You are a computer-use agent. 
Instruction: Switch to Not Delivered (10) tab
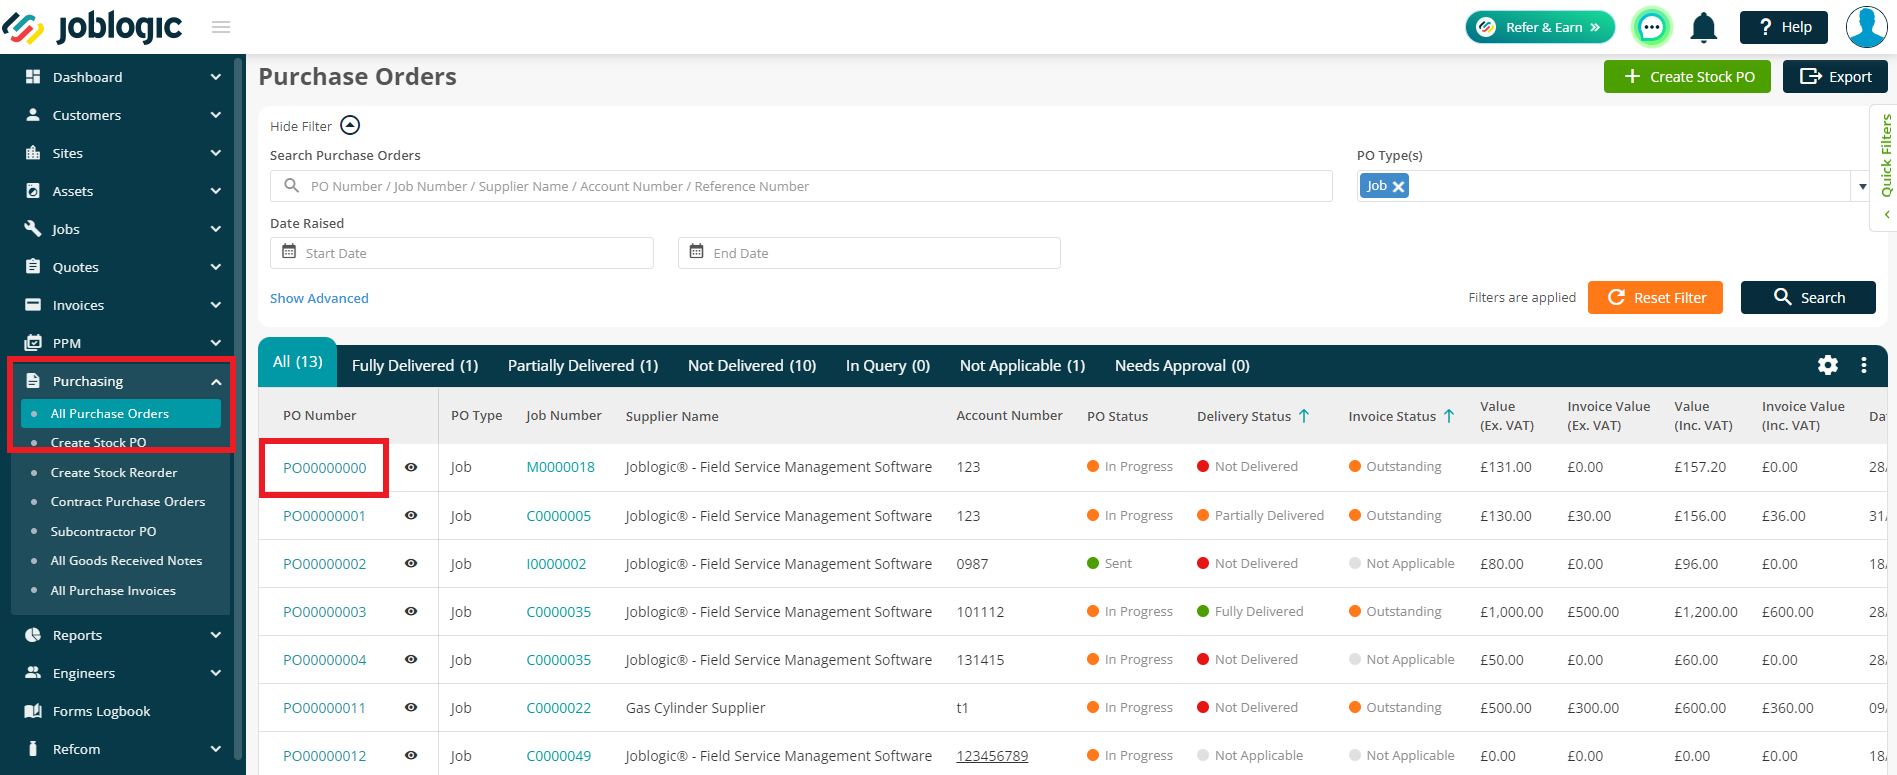pos(752,366)
